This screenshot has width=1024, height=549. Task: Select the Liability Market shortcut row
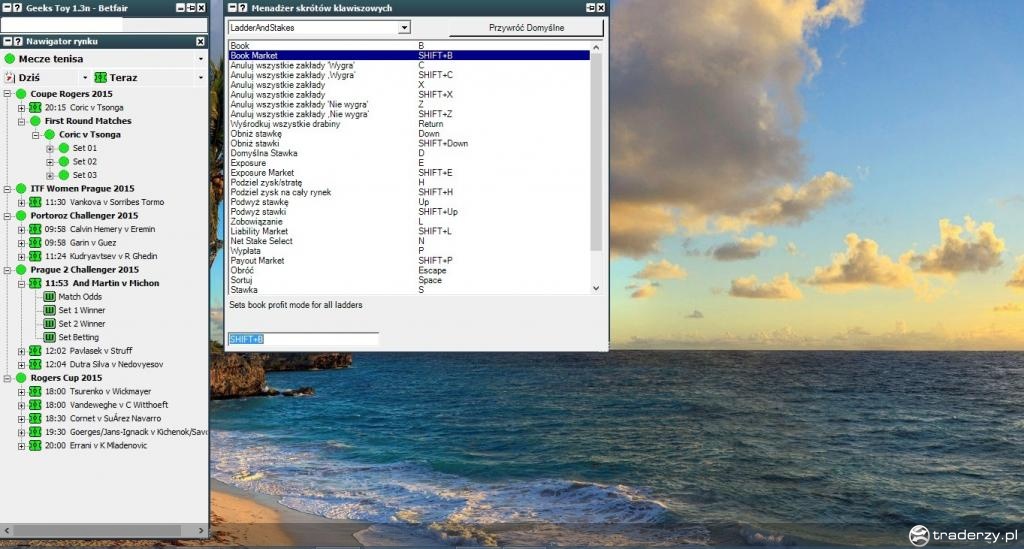(x=409, y=231)
